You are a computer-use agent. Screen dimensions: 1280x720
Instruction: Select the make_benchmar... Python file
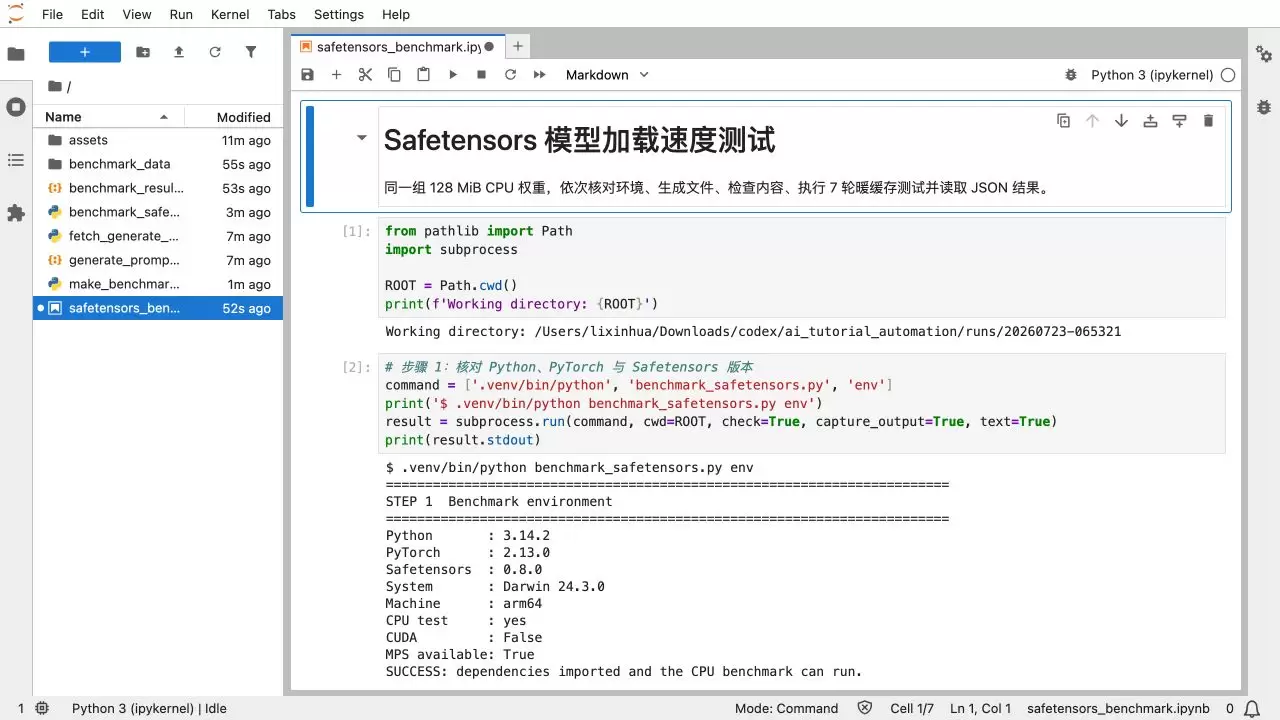158,284
